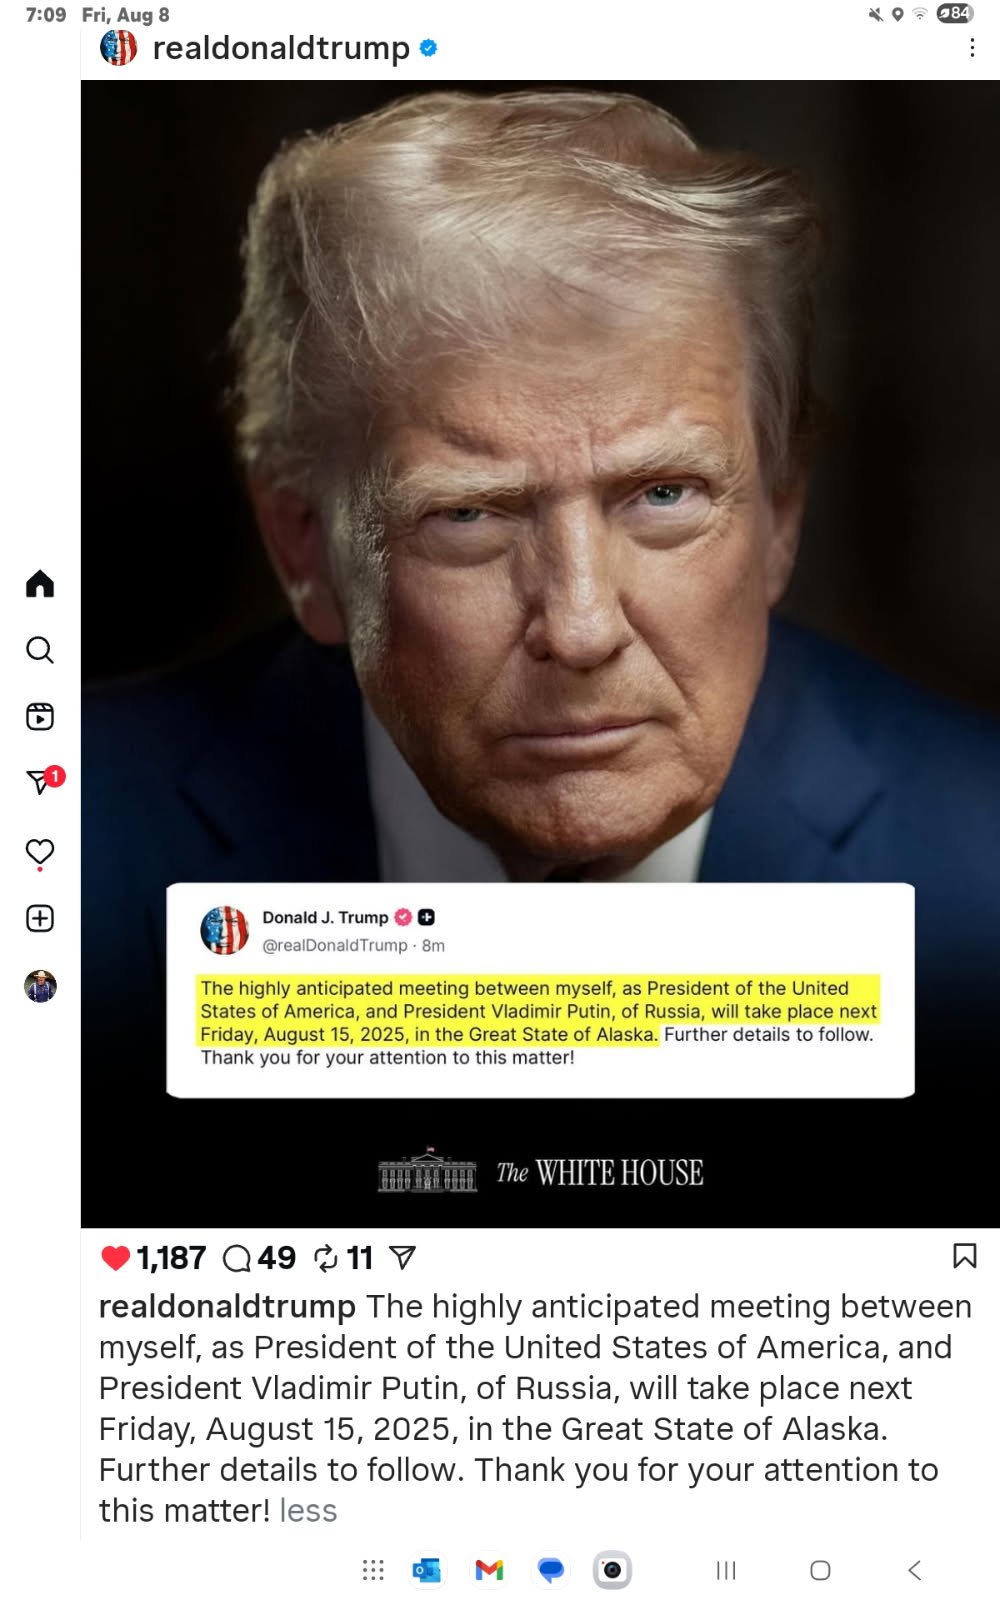Open the Home feed icon
Screen dimensions: 1000x1600
tap(40, 583)
